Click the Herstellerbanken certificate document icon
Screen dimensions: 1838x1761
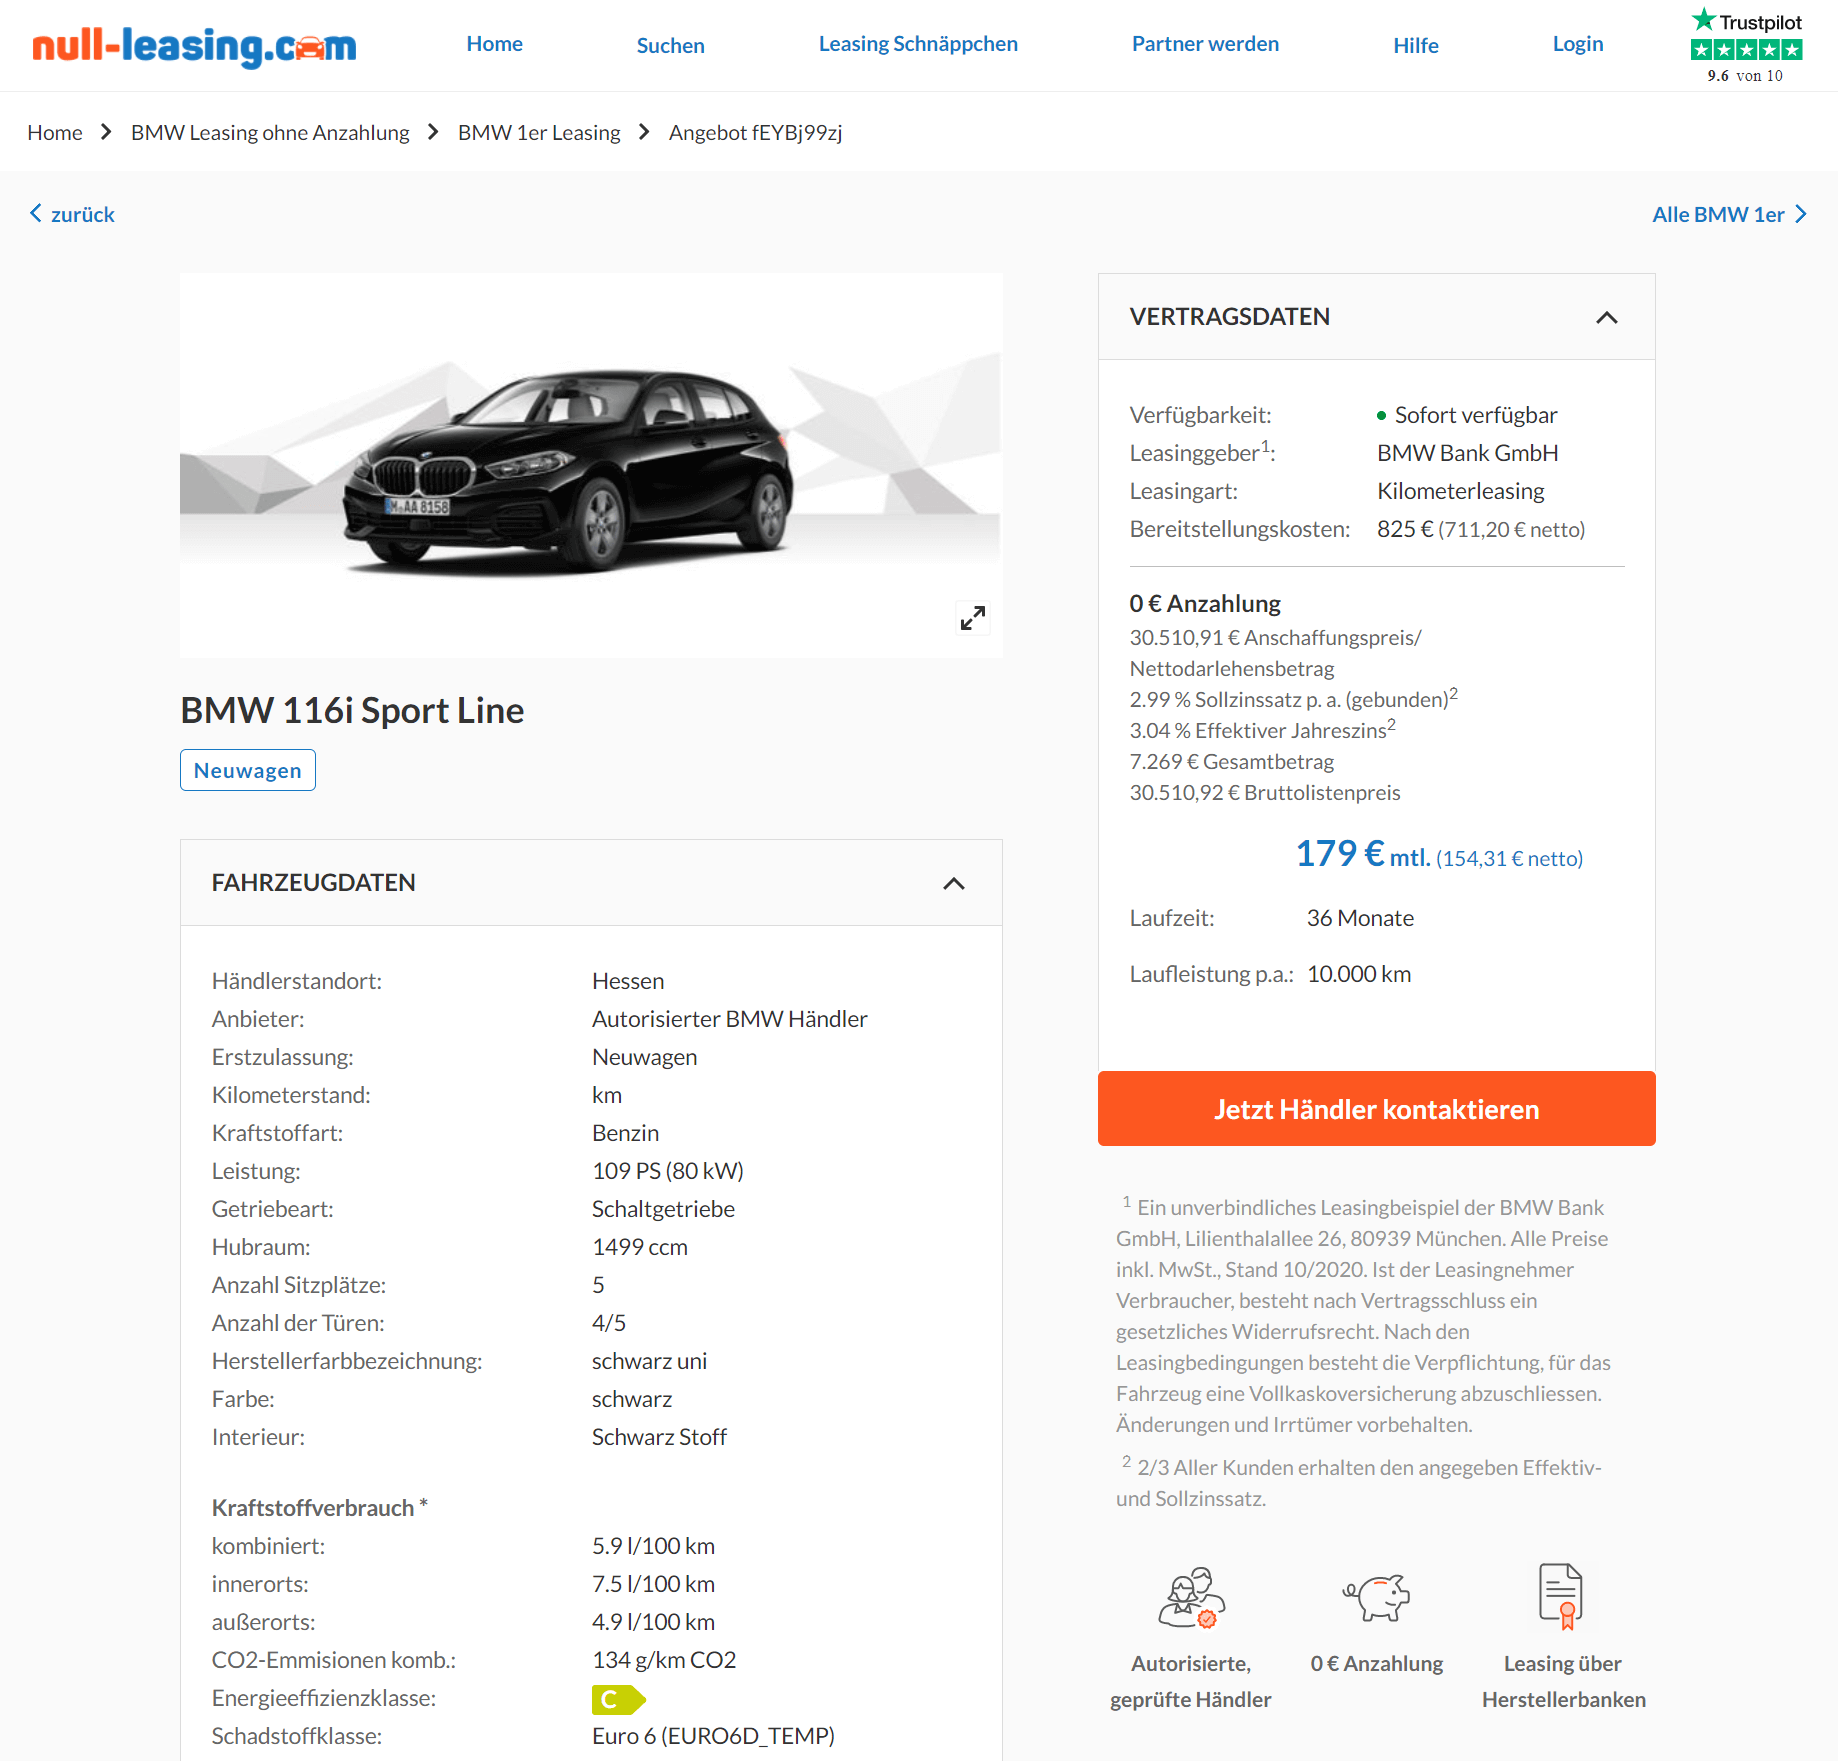(x=1561, y=1596)
